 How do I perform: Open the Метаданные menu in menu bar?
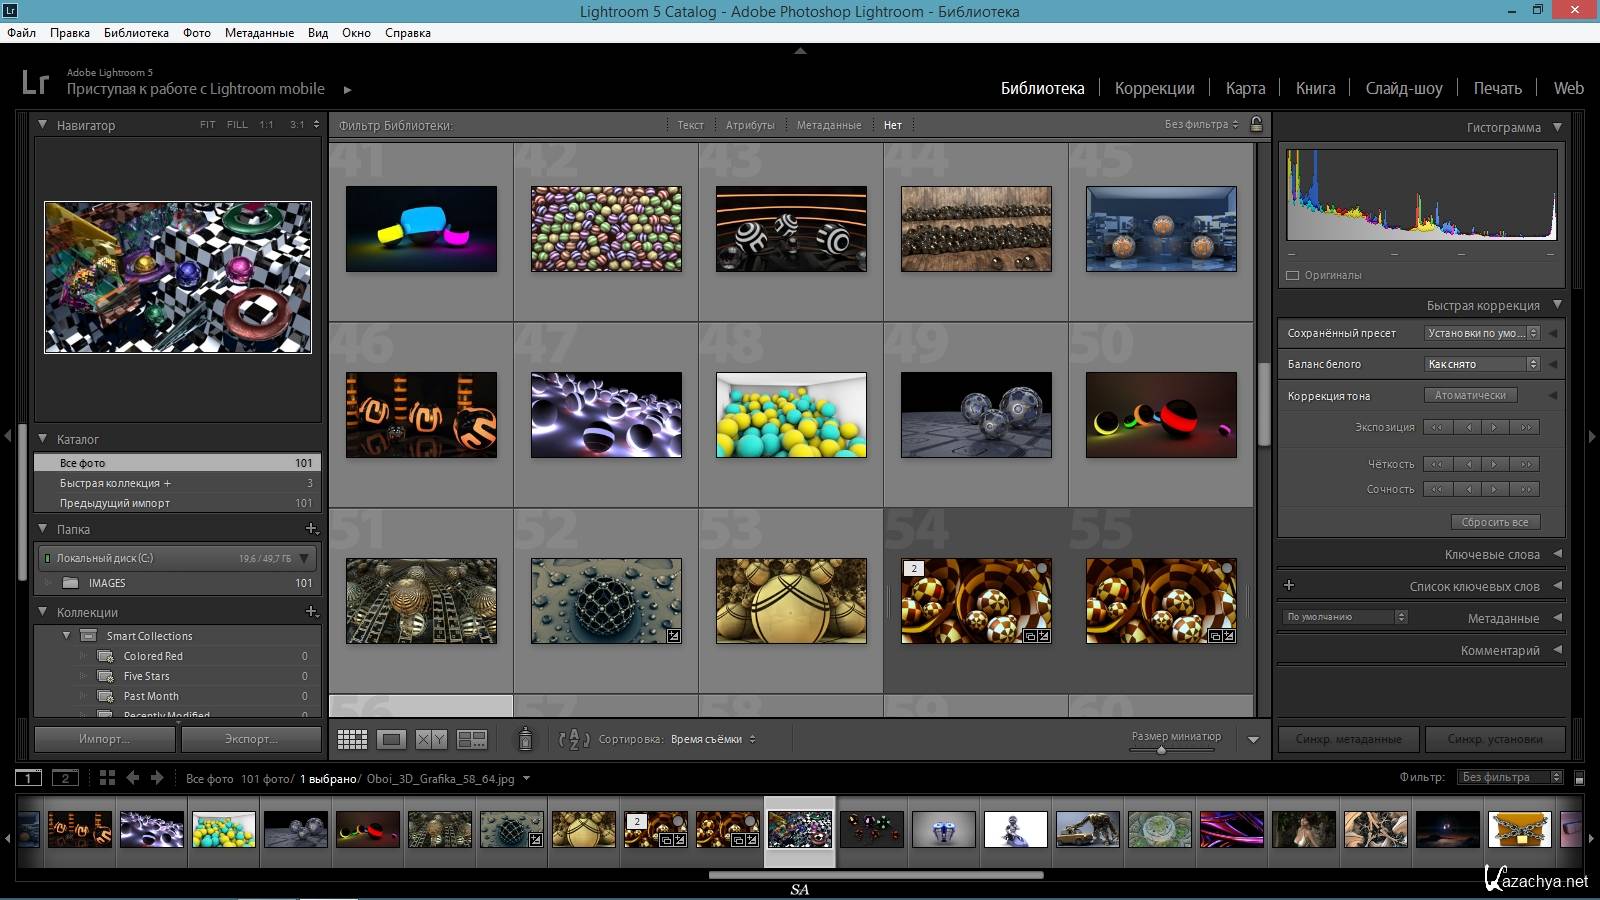pyautogui.click(x=259, y=33)
